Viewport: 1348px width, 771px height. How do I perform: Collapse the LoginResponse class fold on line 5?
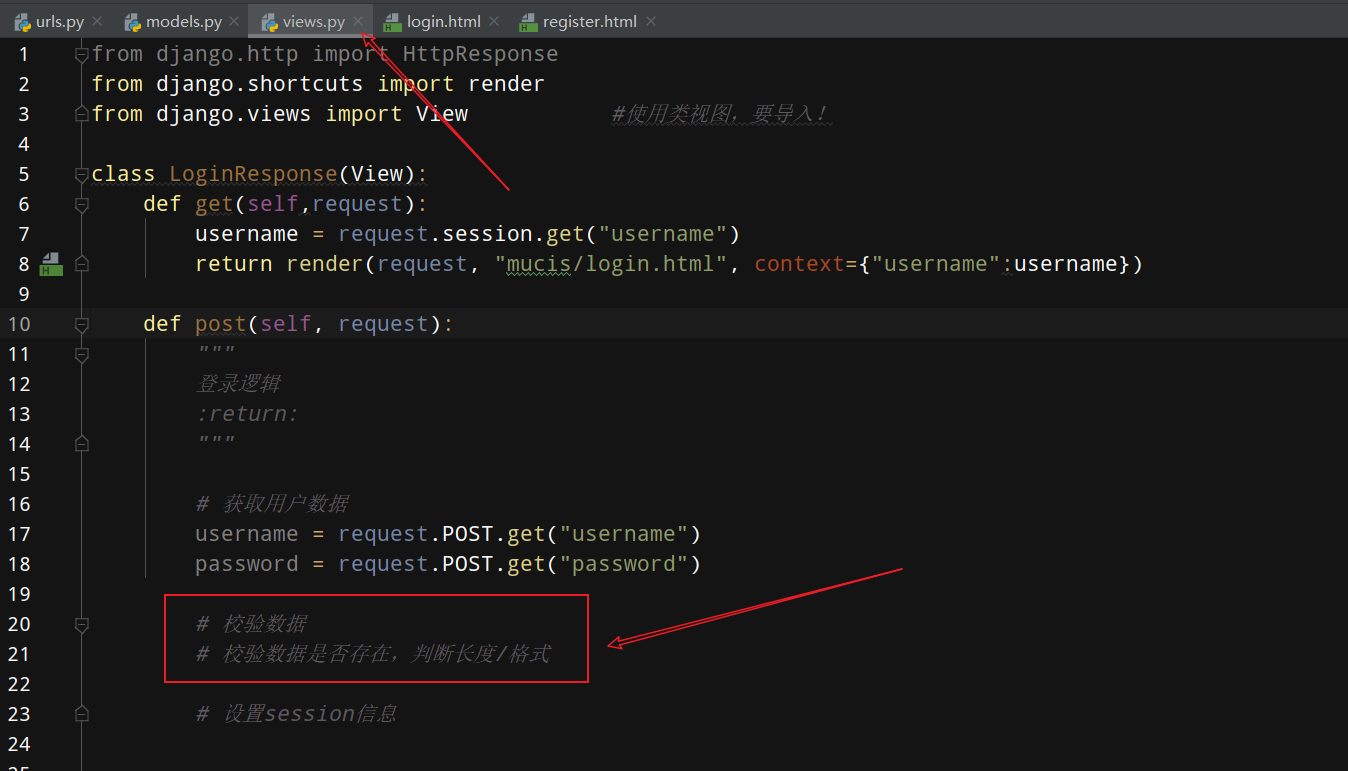click(82, 174)
